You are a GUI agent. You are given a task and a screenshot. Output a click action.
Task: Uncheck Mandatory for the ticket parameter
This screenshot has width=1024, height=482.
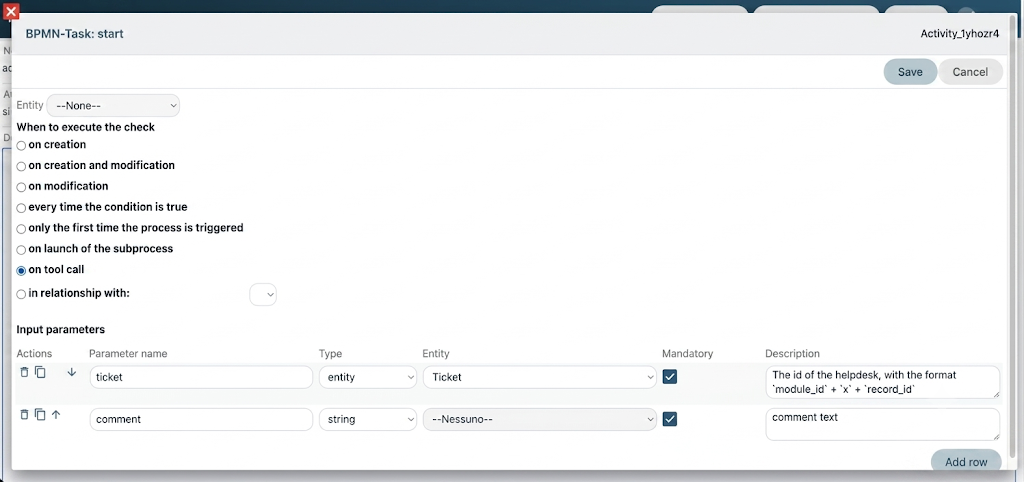pyautogui.click(x=669, y=377)
